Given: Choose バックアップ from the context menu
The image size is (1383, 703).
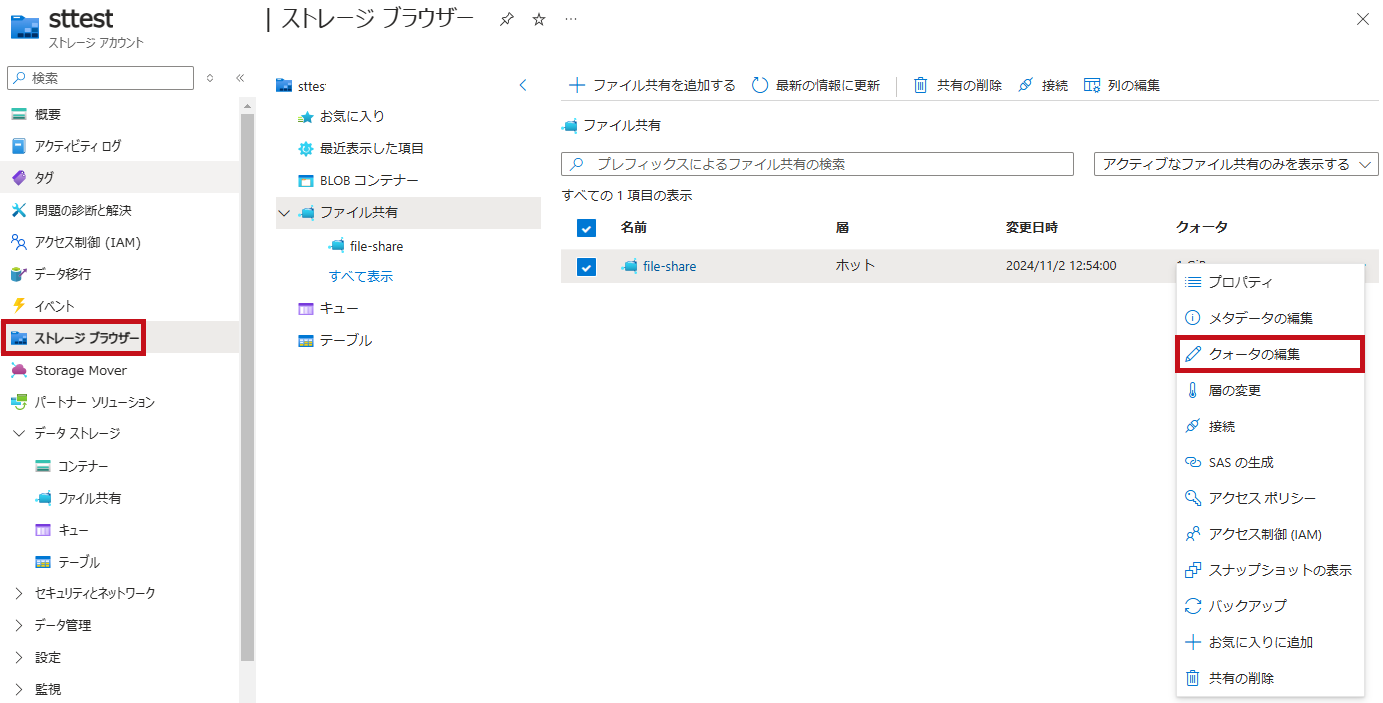Looking at the screenshot, I should click(1270, 606).
